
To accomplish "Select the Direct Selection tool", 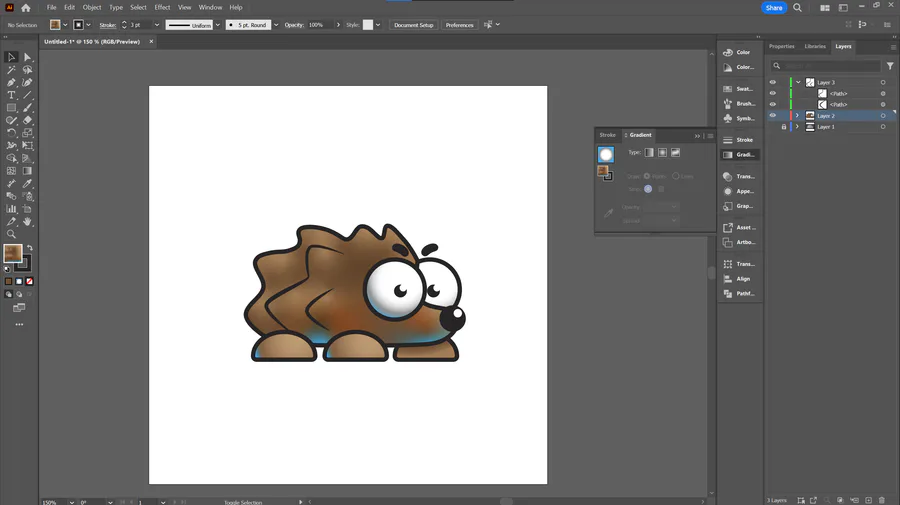I will (27, 57).
